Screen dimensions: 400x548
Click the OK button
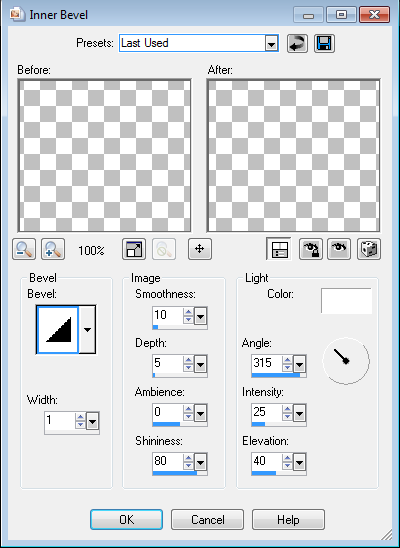point(126,520)
